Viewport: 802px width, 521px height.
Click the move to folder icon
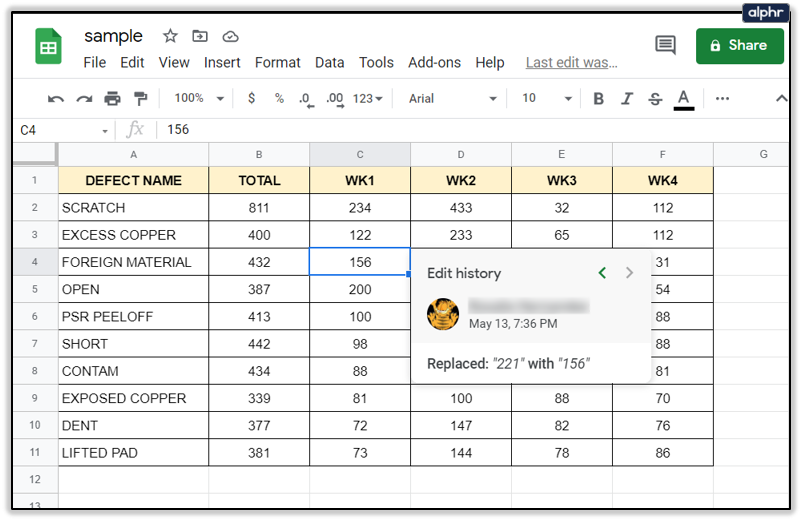point(200,36)
